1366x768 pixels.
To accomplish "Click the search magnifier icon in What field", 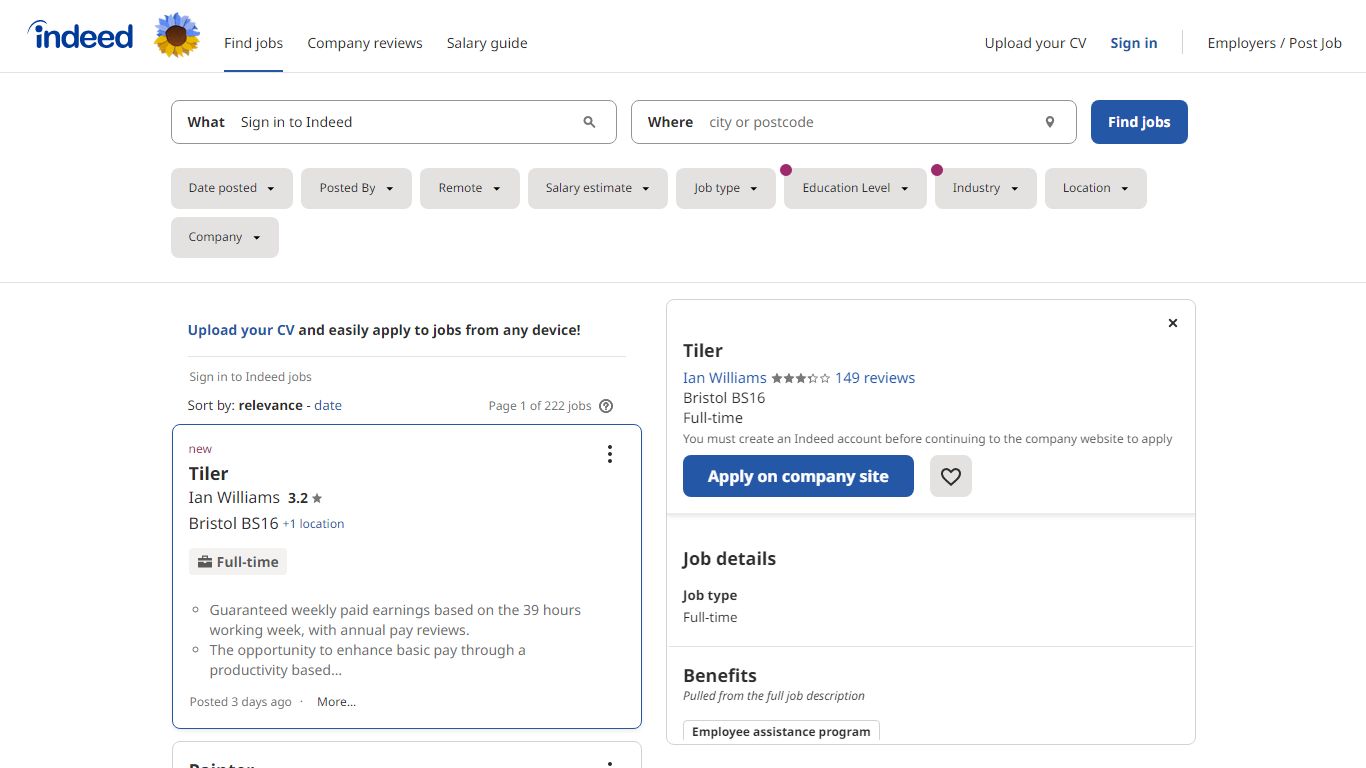I will point(589,122).
